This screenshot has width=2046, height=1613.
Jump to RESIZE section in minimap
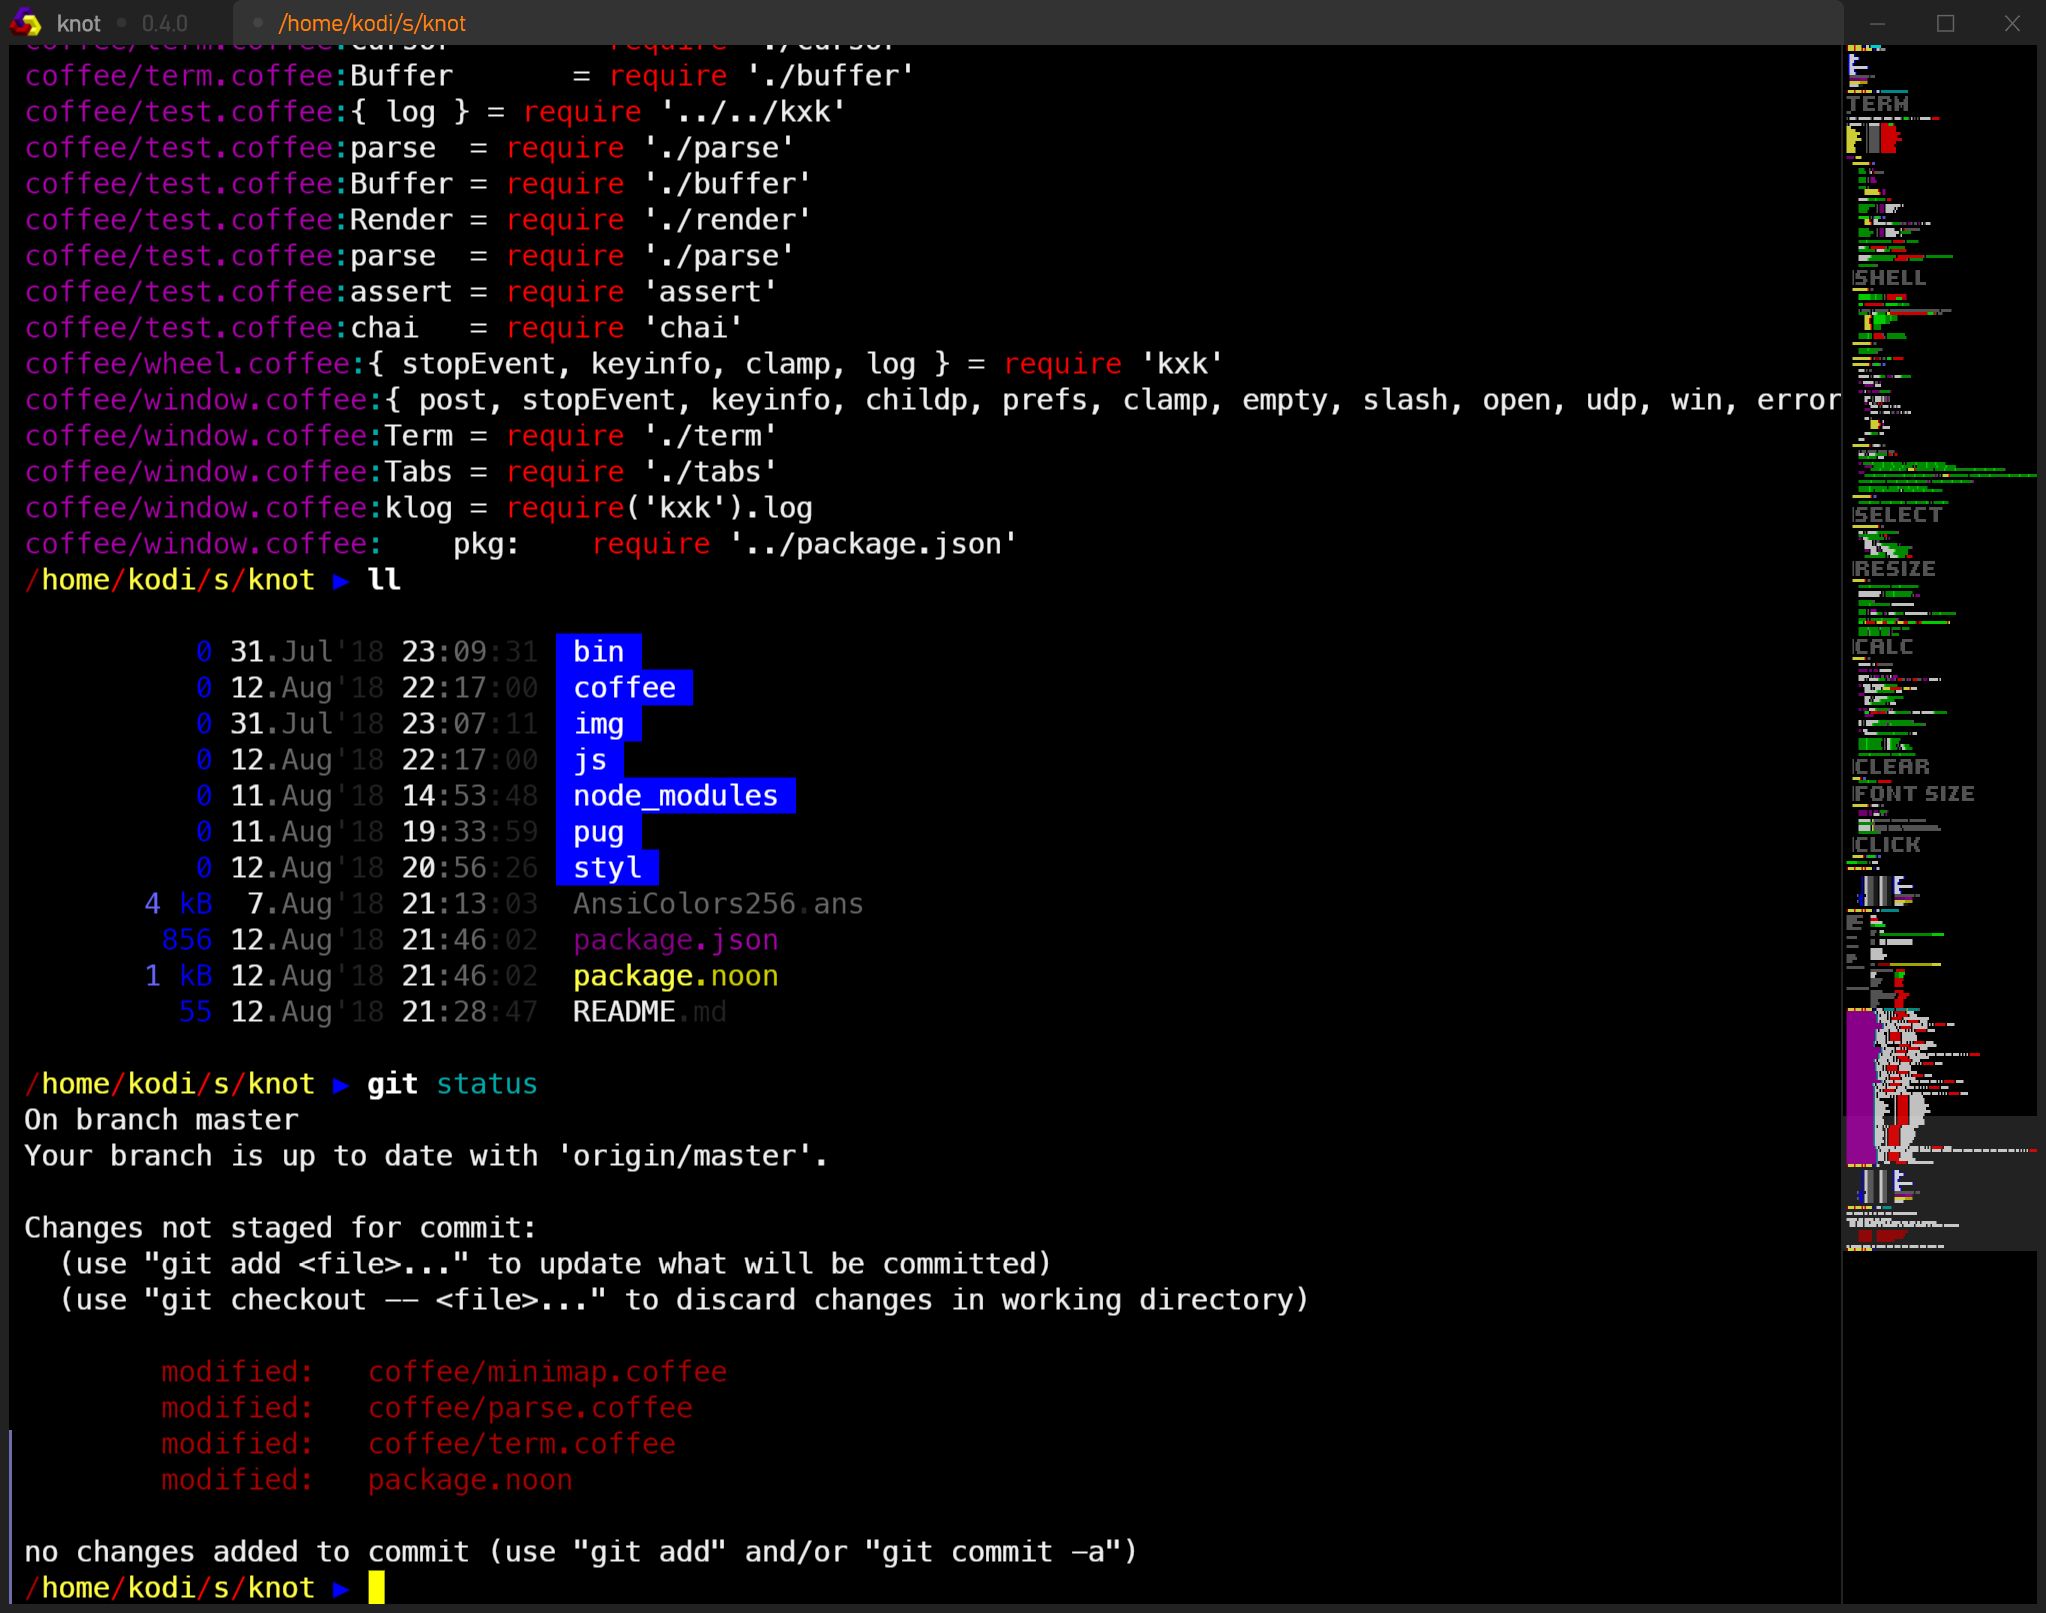coord(1894,569)
